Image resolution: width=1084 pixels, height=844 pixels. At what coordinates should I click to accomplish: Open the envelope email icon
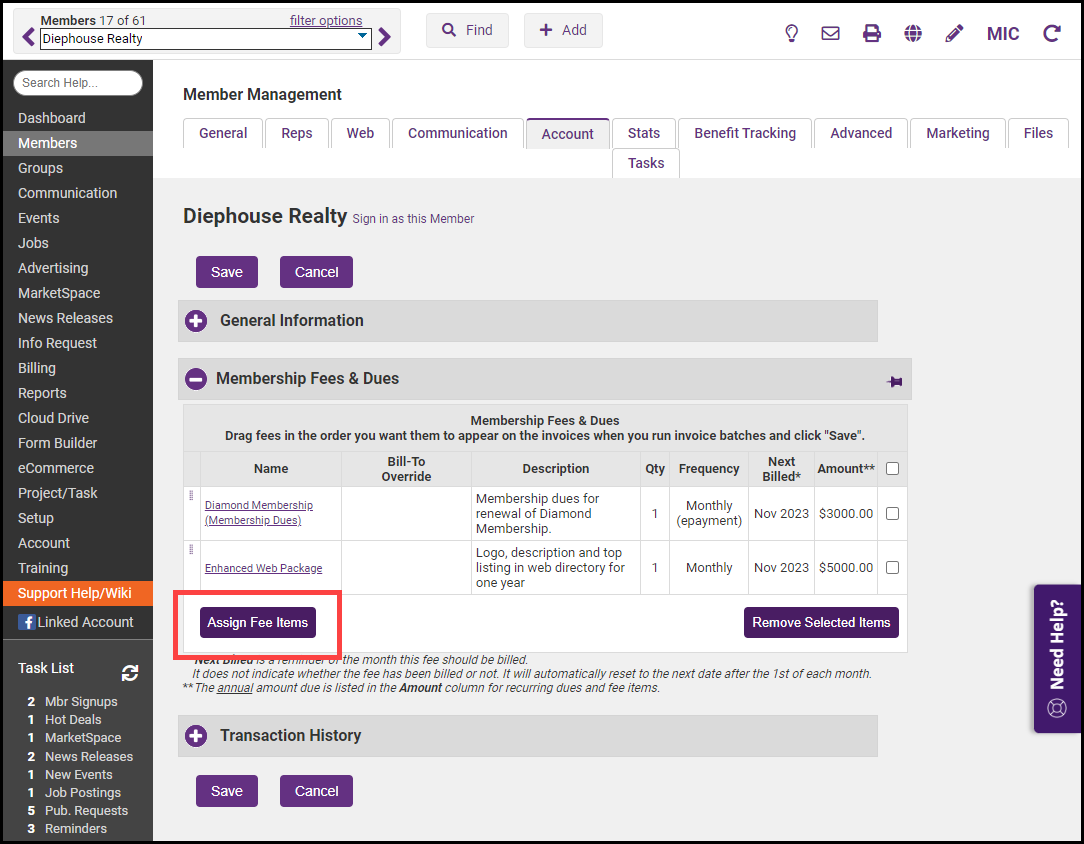830,33
